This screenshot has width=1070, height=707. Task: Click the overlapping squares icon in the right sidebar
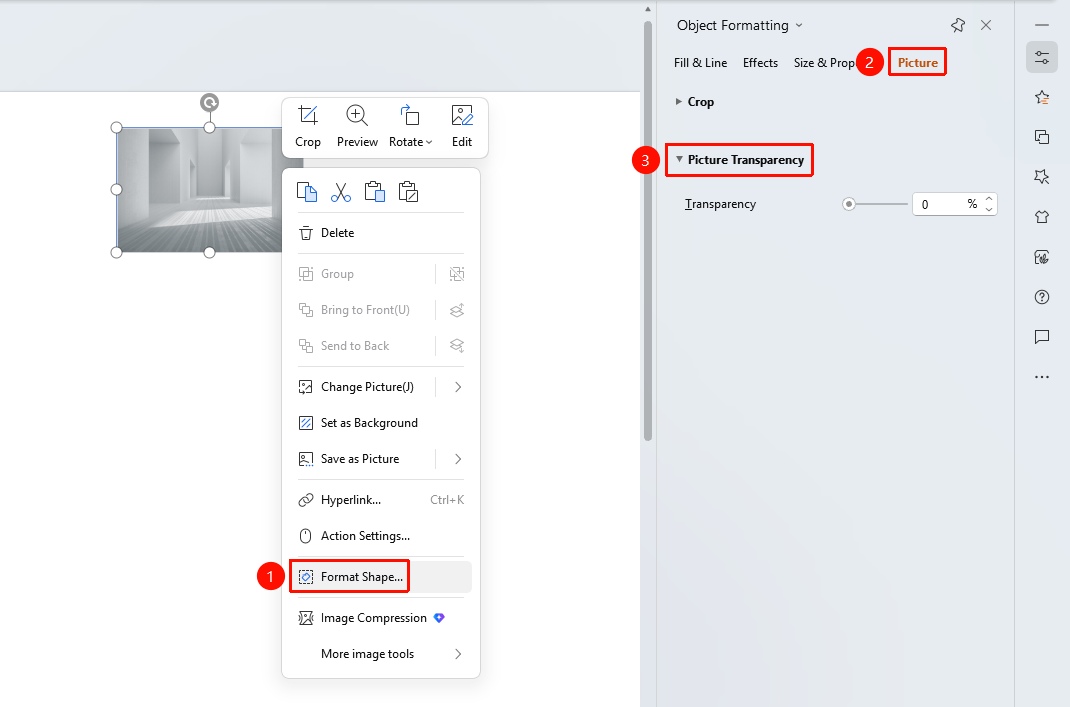[x=1042, y=137]
